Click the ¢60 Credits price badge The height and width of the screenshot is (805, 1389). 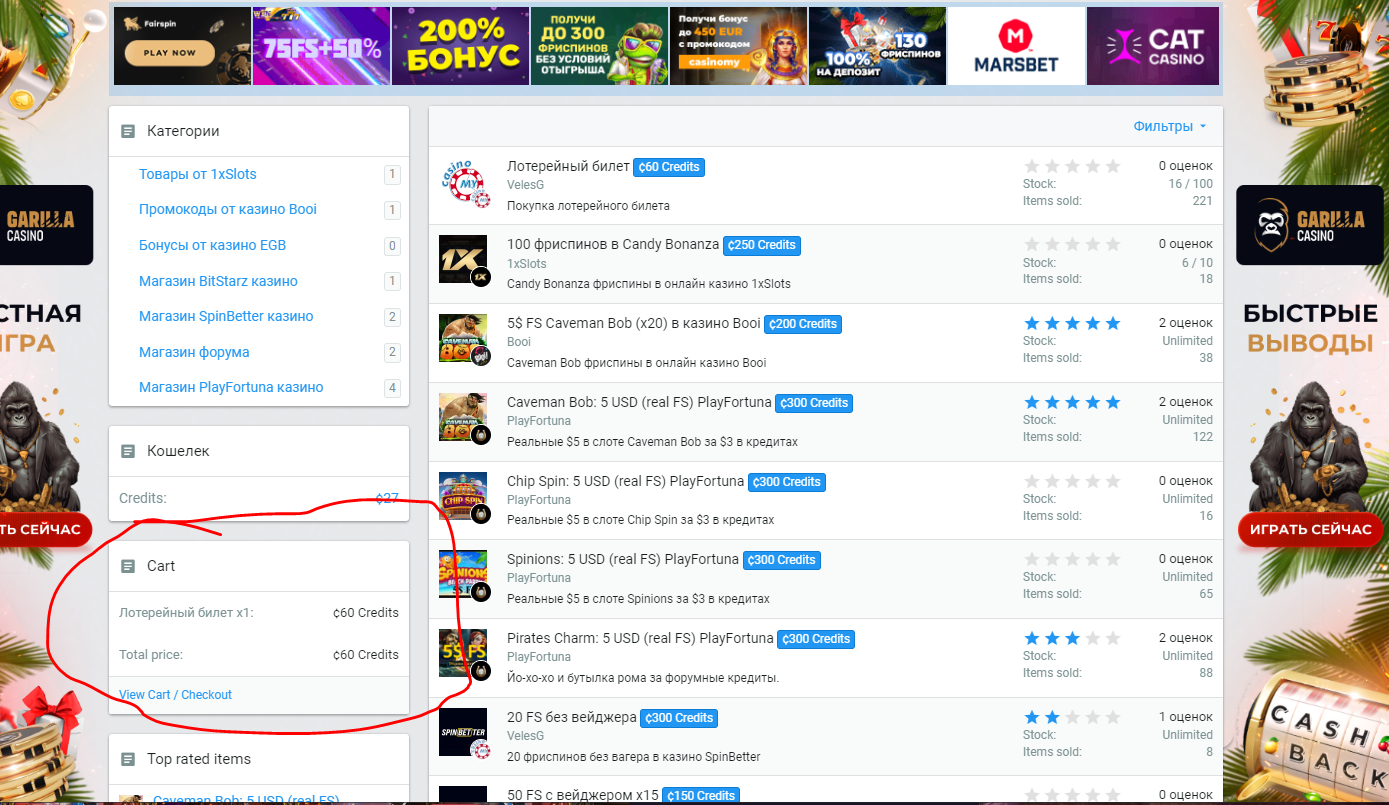click(x=669, y=167)
